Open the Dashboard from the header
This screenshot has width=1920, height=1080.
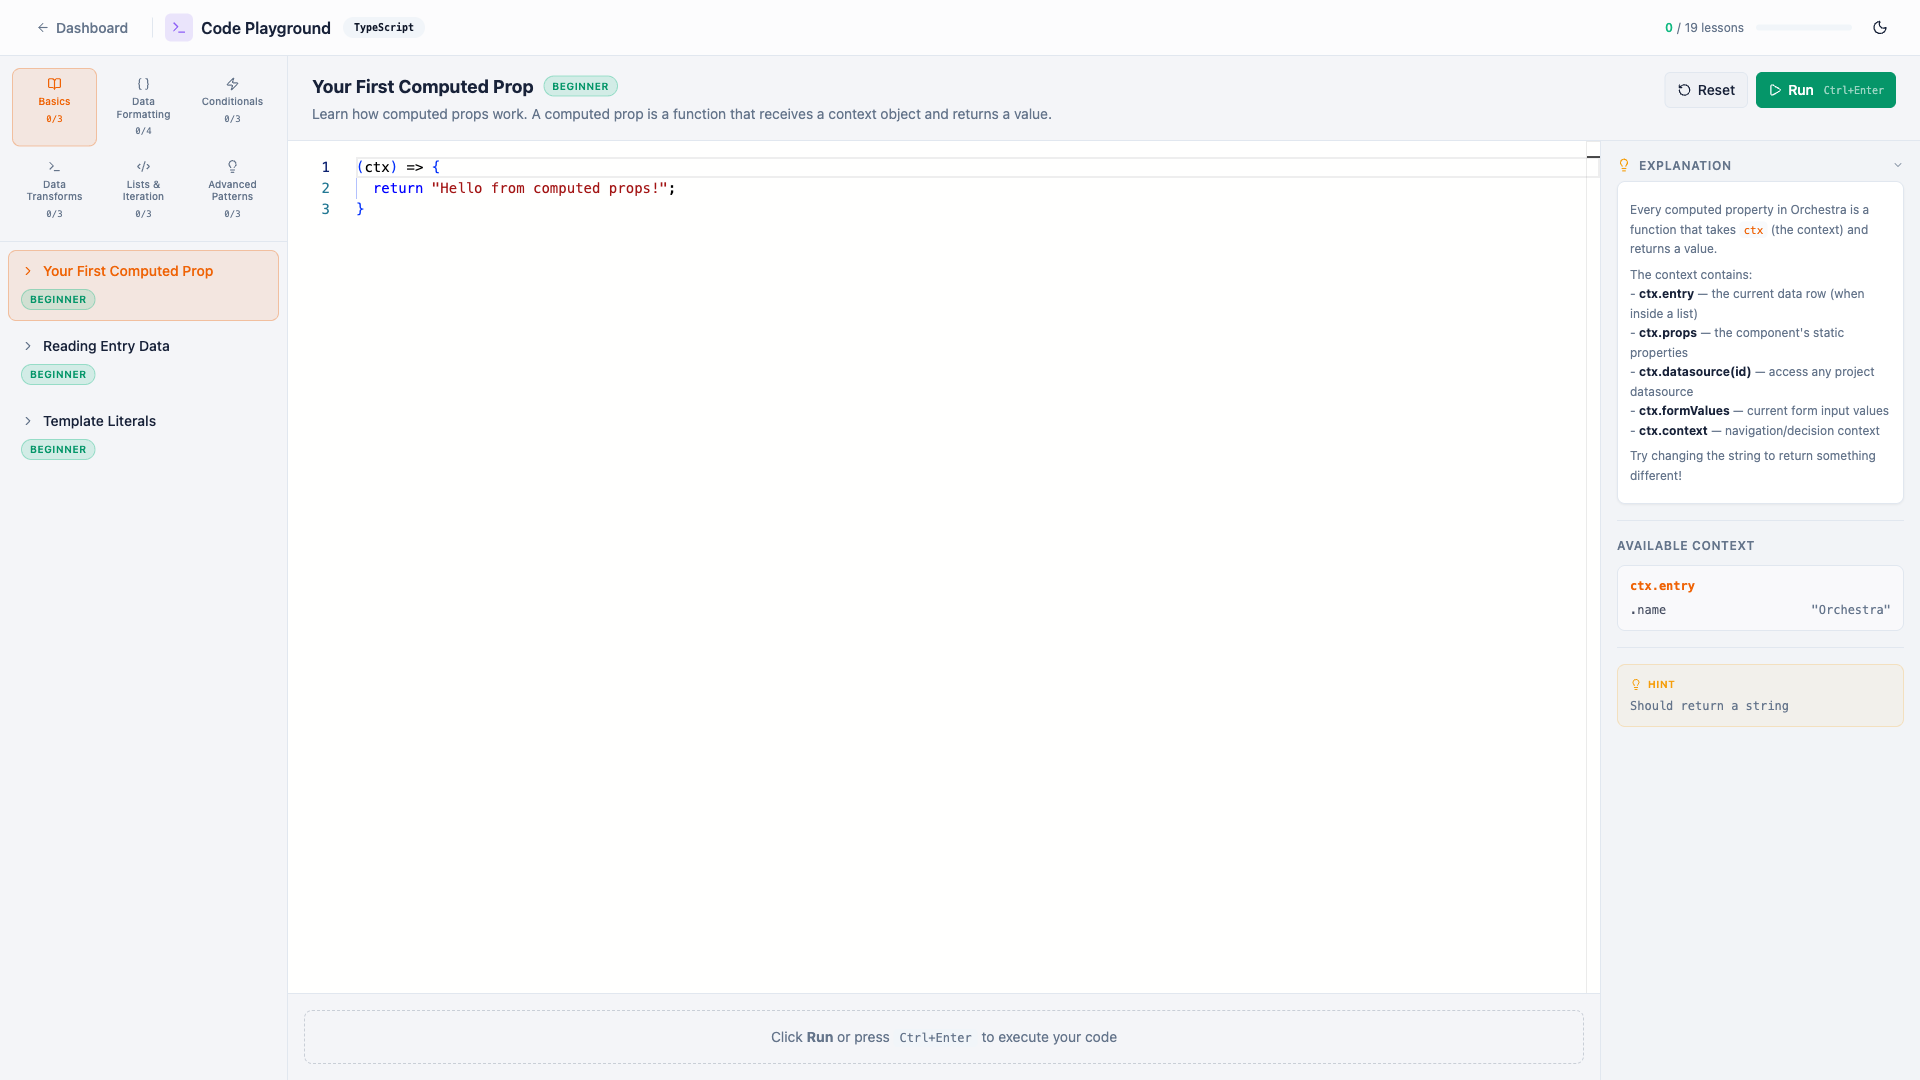click(82, 27)
